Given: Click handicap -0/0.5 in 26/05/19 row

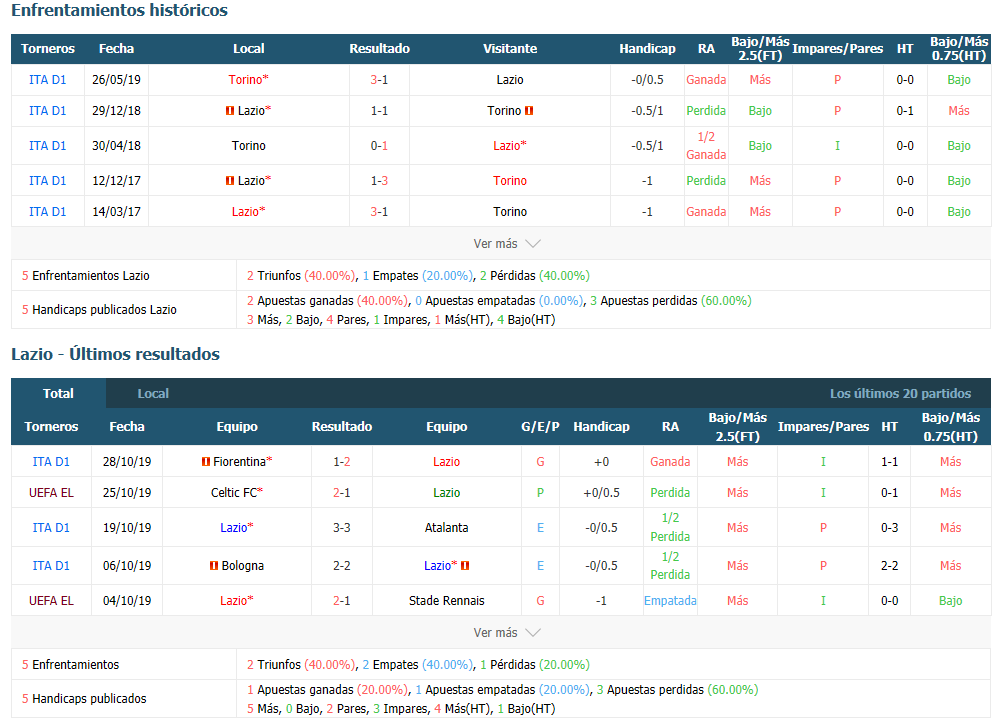Looking at the screenshot, I should click(647, 80).
